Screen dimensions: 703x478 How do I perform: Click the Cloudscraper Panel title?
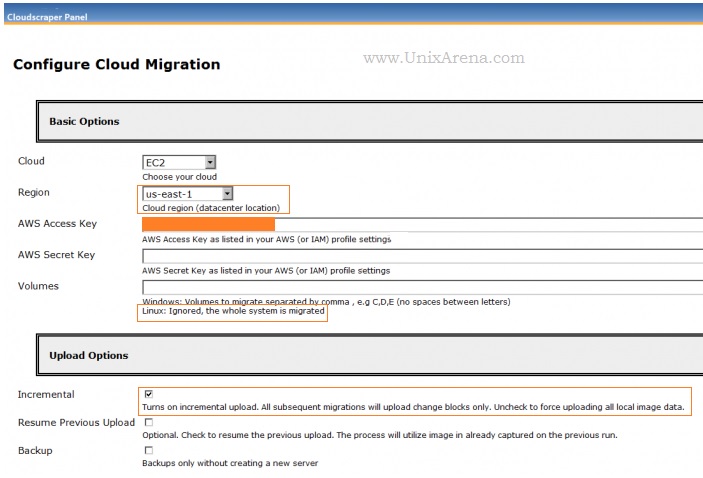click(x=47, y=17)
